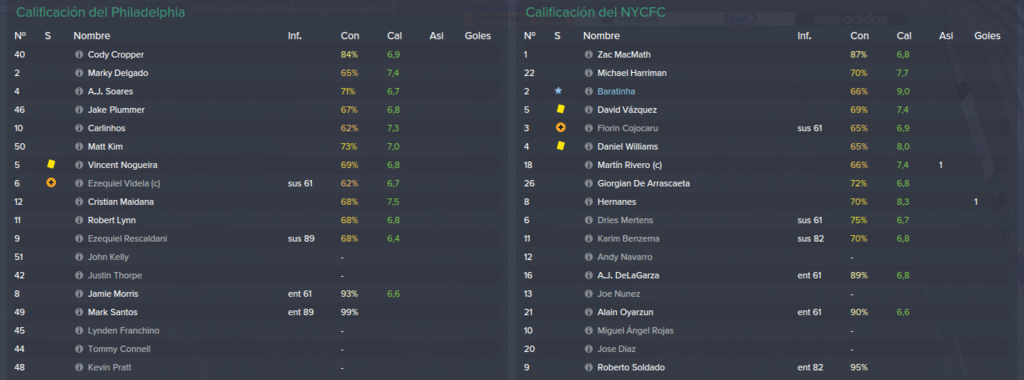1024x380 pixels.
Task: Select Cristian Maidana name link
Action: [x=121, y=202]
